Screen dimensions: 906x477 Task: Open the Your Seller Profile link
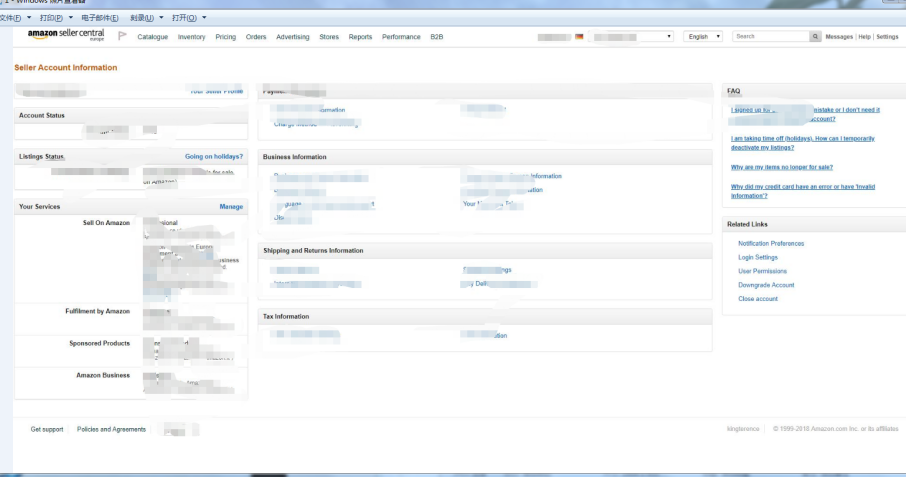pos(217,91)
